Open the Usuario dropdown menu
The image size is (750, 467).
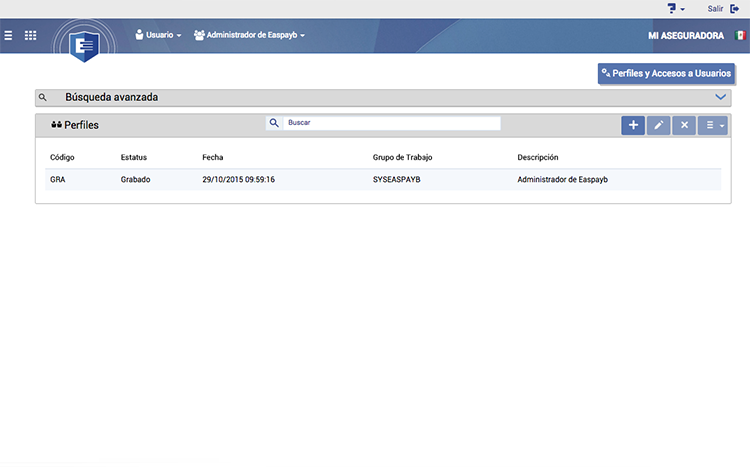pos(158,35)
